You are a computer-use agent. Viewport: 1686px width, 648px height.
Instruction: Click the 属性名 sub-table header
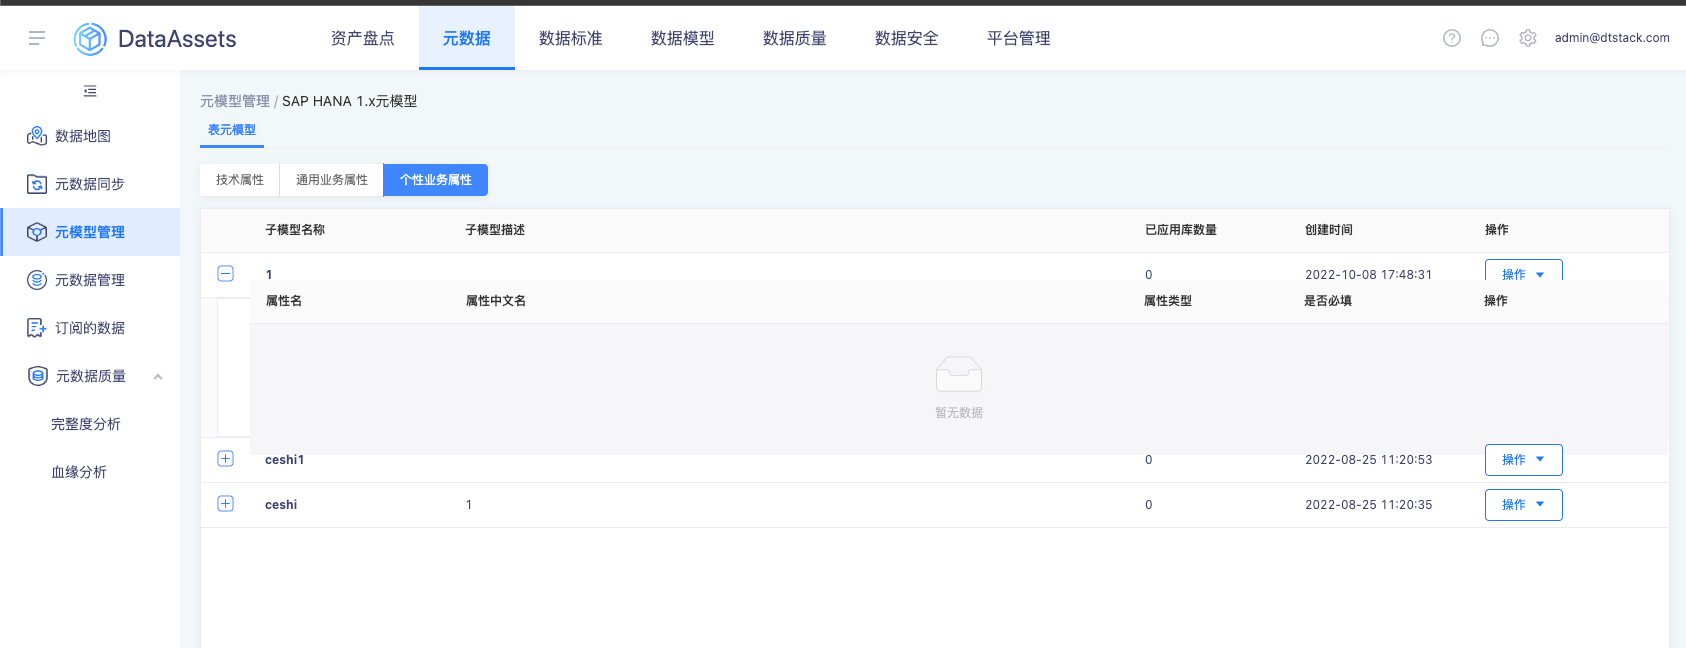284,301
